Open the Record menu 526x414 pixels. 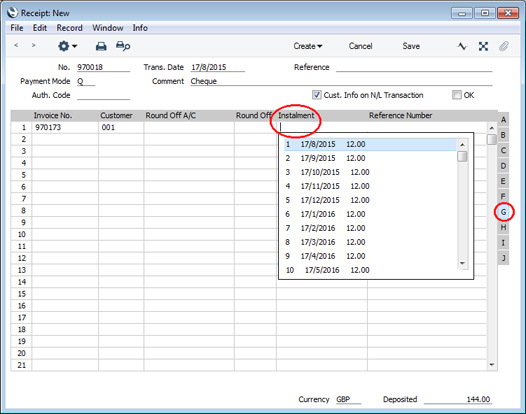click(69, 28)
